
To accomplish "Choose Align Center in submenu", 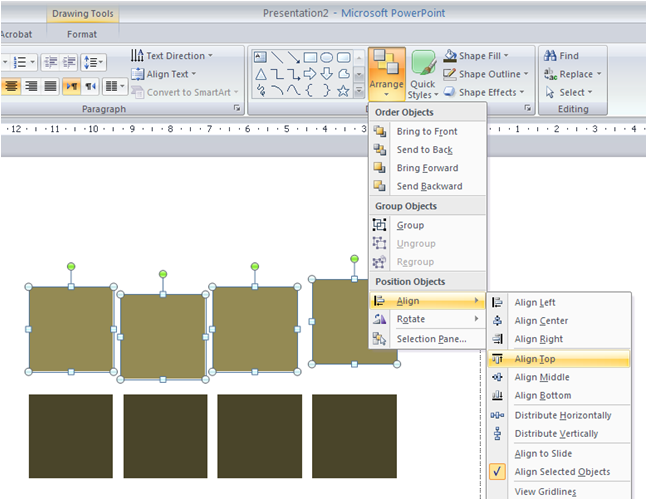I will 559,321.
